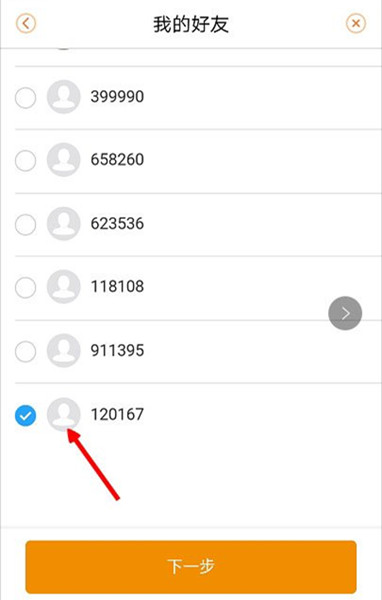Tap the gray floating right-arrow button

(x=345, y=313)
